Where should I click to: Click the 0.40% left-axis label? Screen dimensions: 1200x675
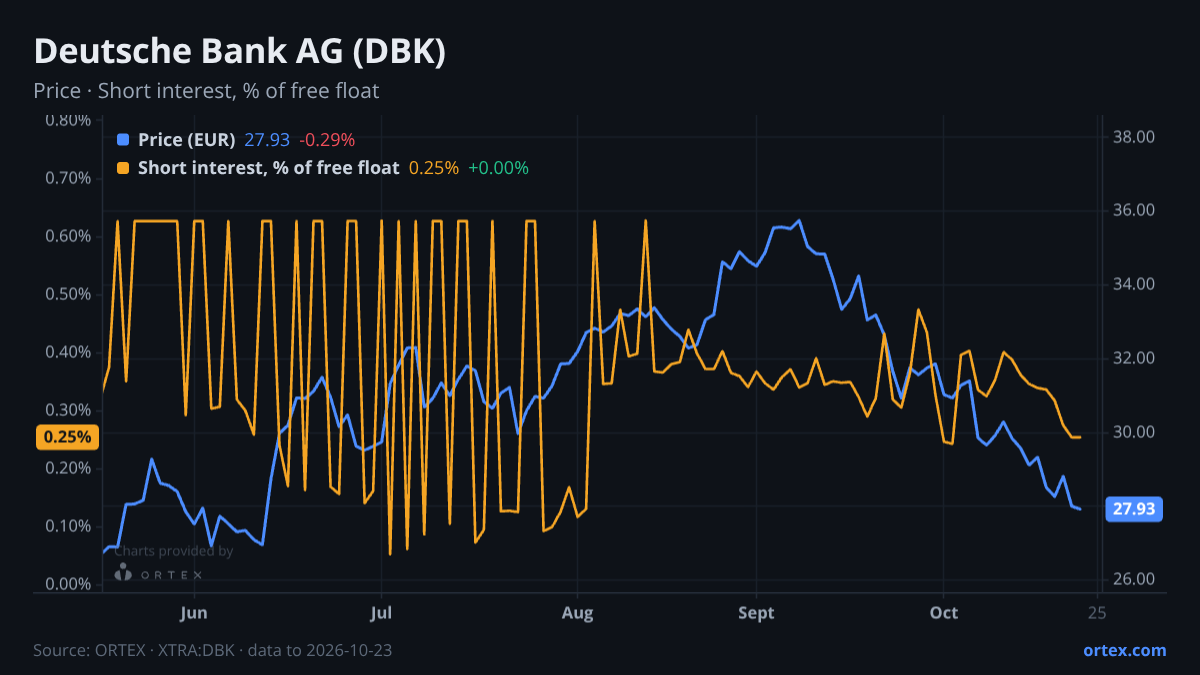tap(68, 352)
